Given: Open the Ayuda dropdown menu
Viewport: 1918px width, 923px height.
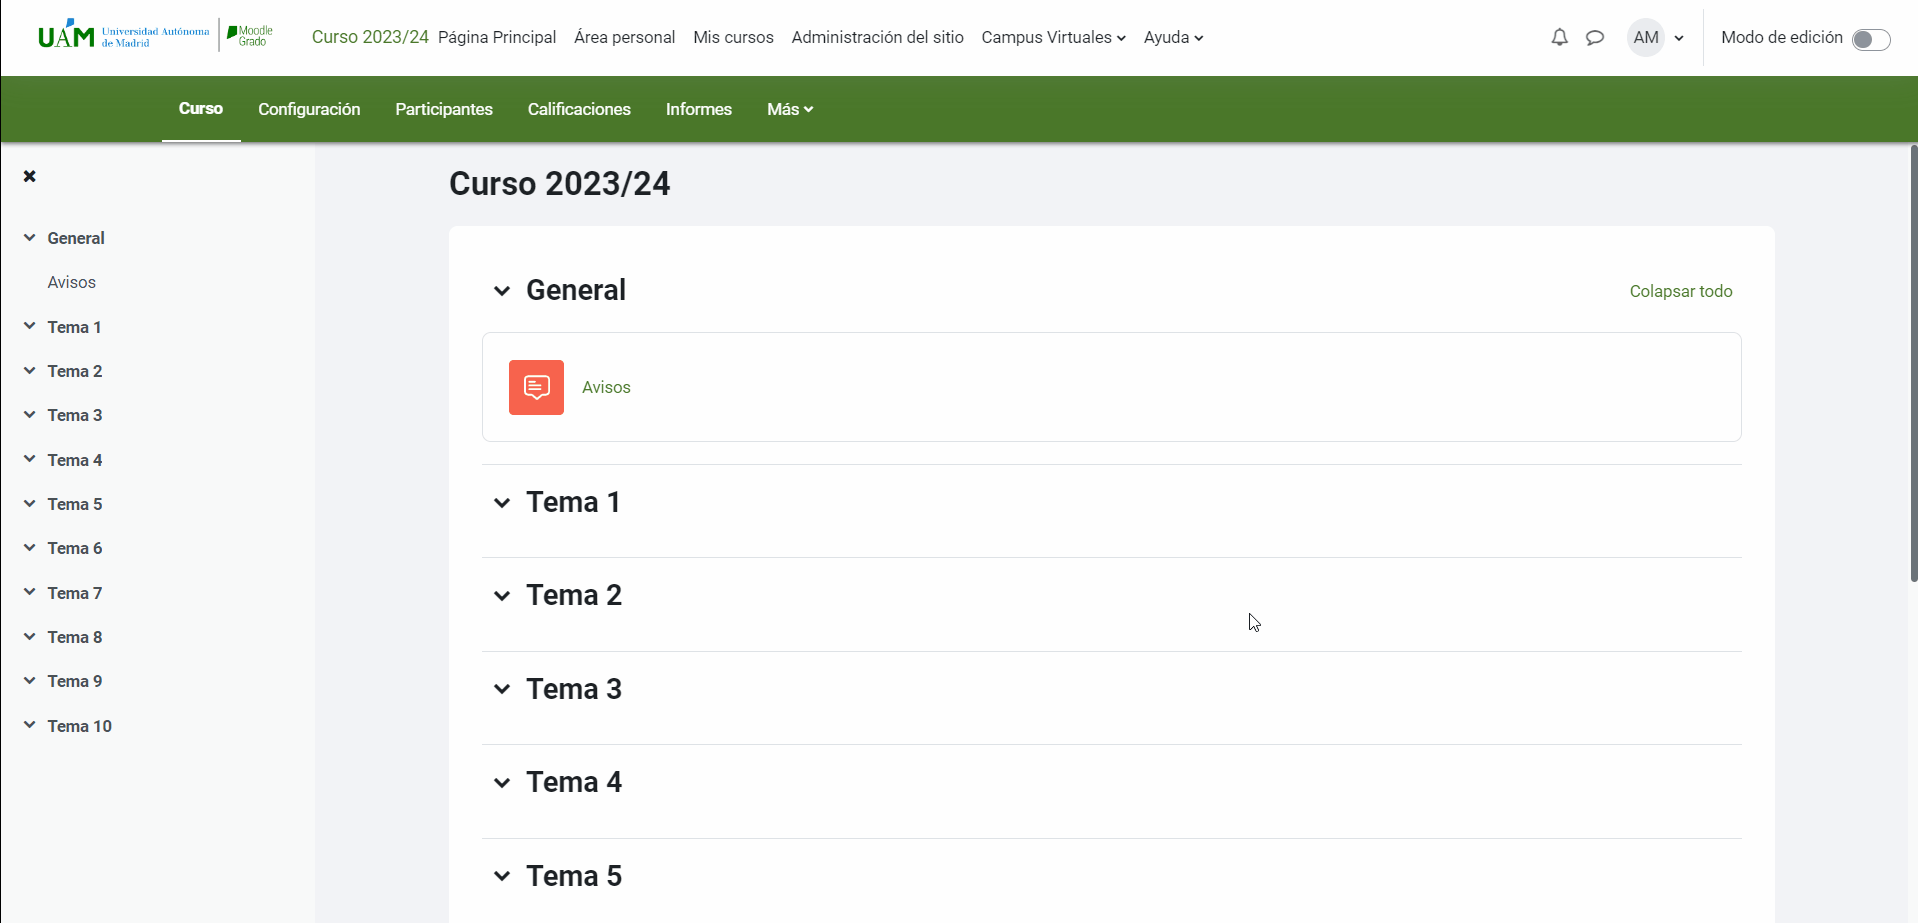Looking at the screenshot, I should 1173,38.
